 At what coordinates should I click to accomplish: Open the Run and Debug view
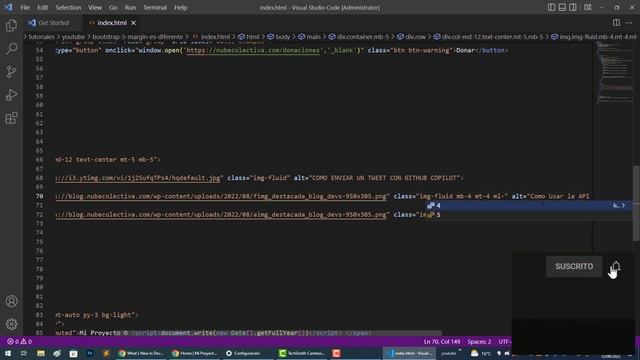coord(11,95)
